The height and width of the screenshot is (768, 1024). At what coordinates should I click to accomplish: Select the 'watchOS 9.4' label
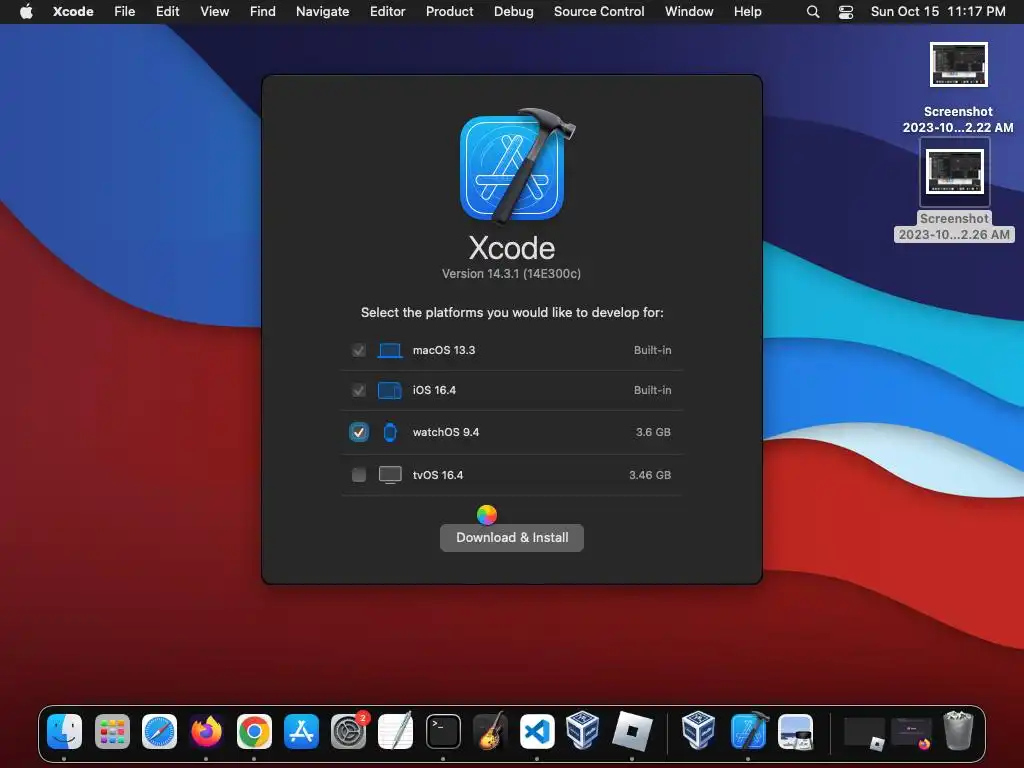(x=445, y=432)
